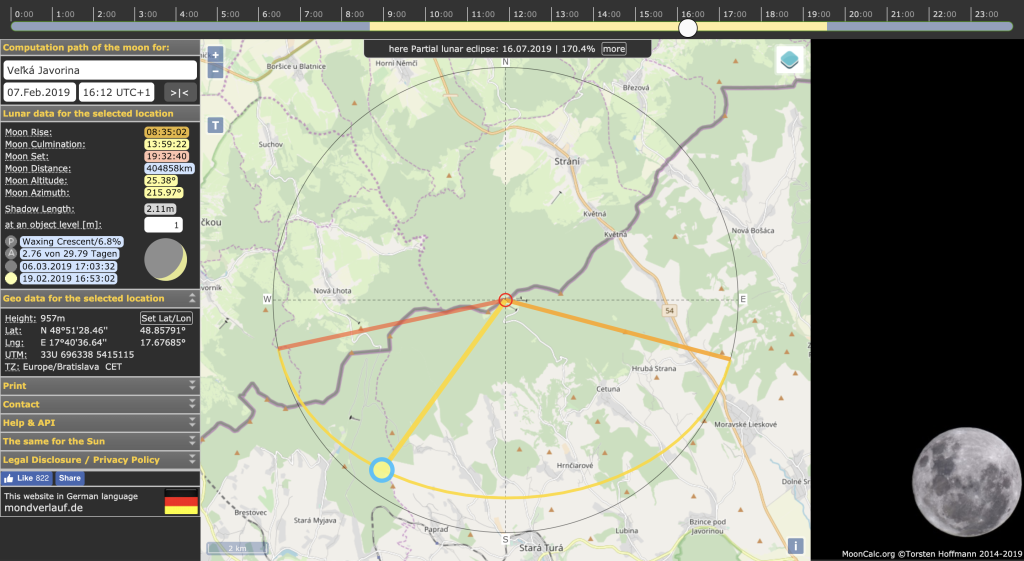
Task: Click the German flag icon
Action: pos(181,501)
